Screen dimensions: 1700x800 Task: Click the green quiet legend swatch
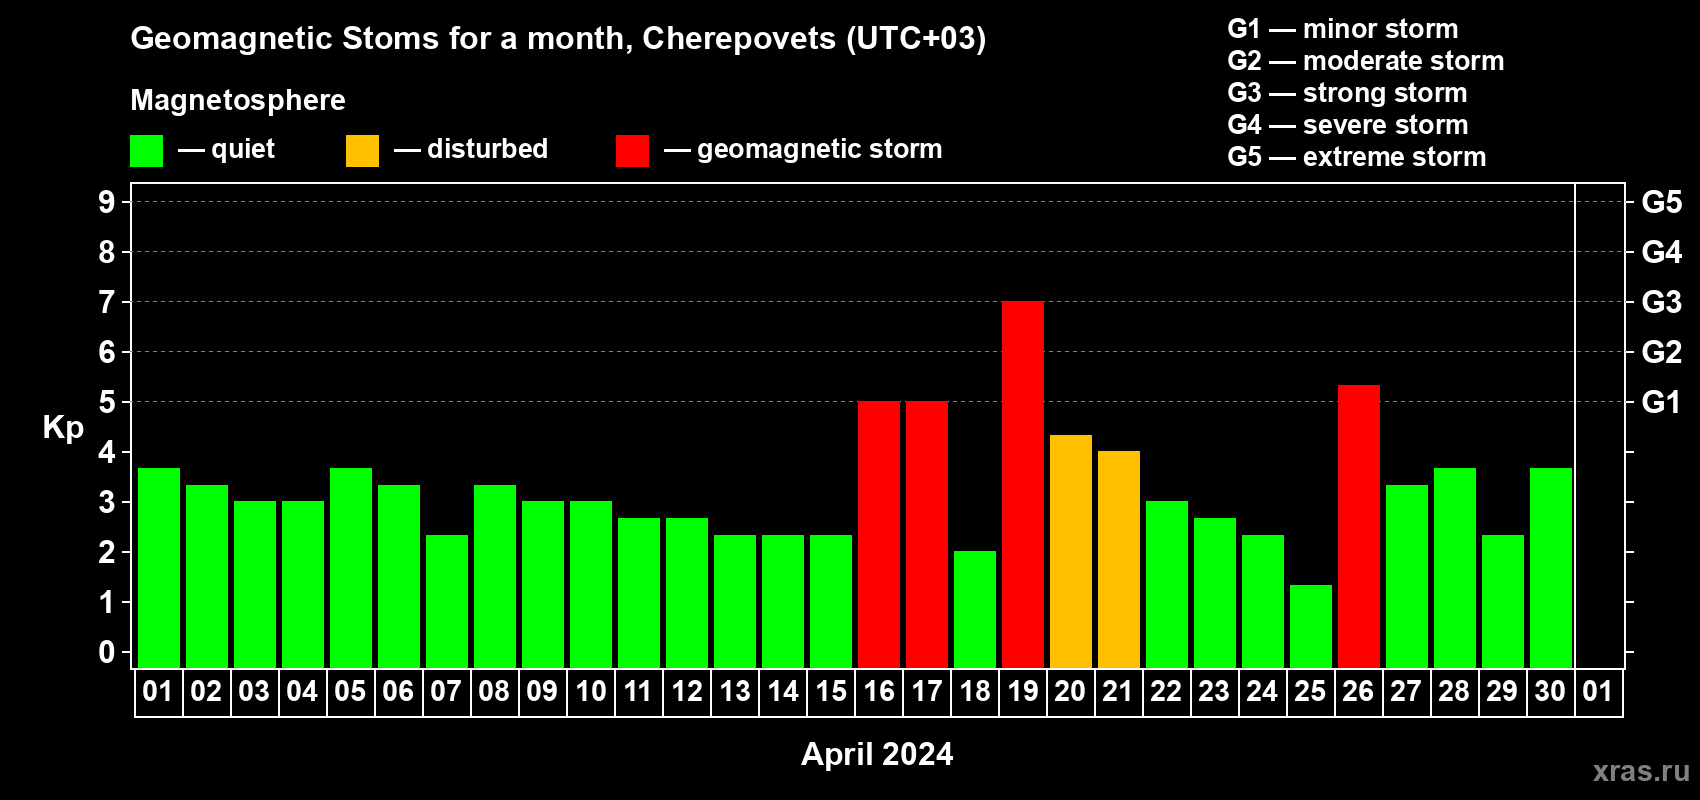click(x=147, y=151)
